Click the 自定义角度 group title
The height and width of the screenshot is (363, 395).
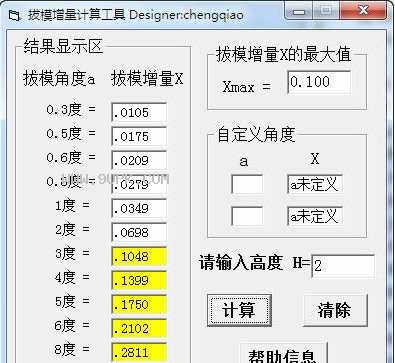[256, 135]
